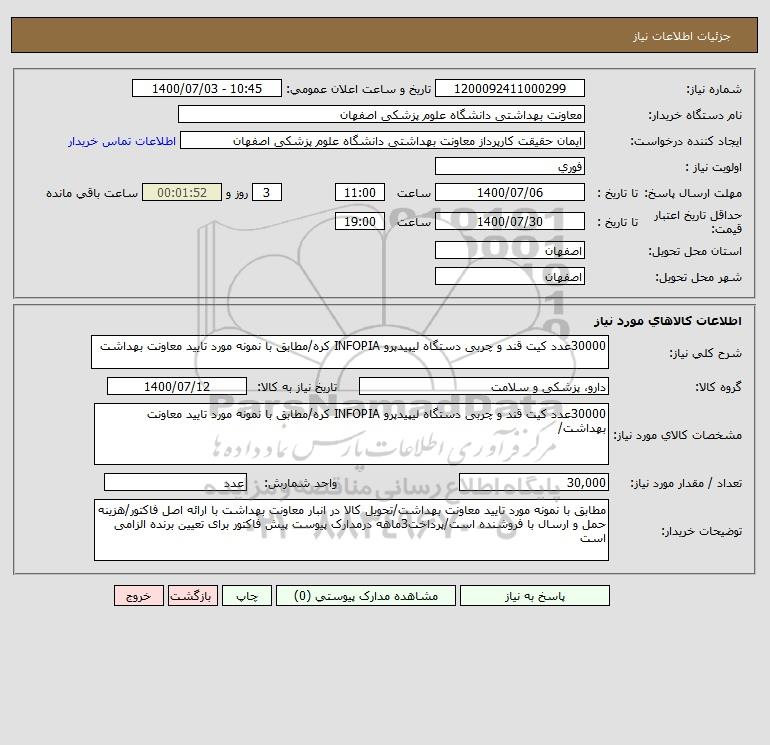Open اطلاعات تماس خریدار link
This screenshot has width=770, height=745.
[122, 141]
